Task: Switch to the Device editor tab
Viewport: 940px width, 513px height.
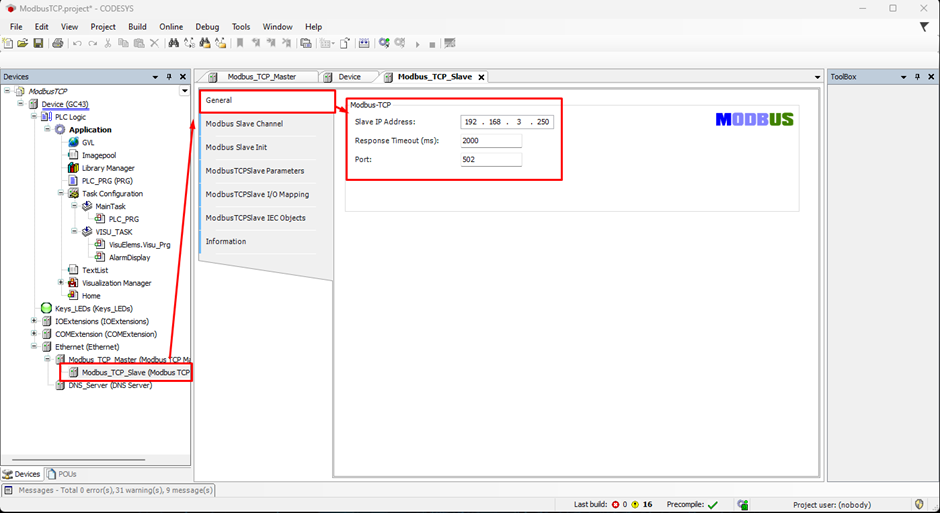Action: point(350,77)
